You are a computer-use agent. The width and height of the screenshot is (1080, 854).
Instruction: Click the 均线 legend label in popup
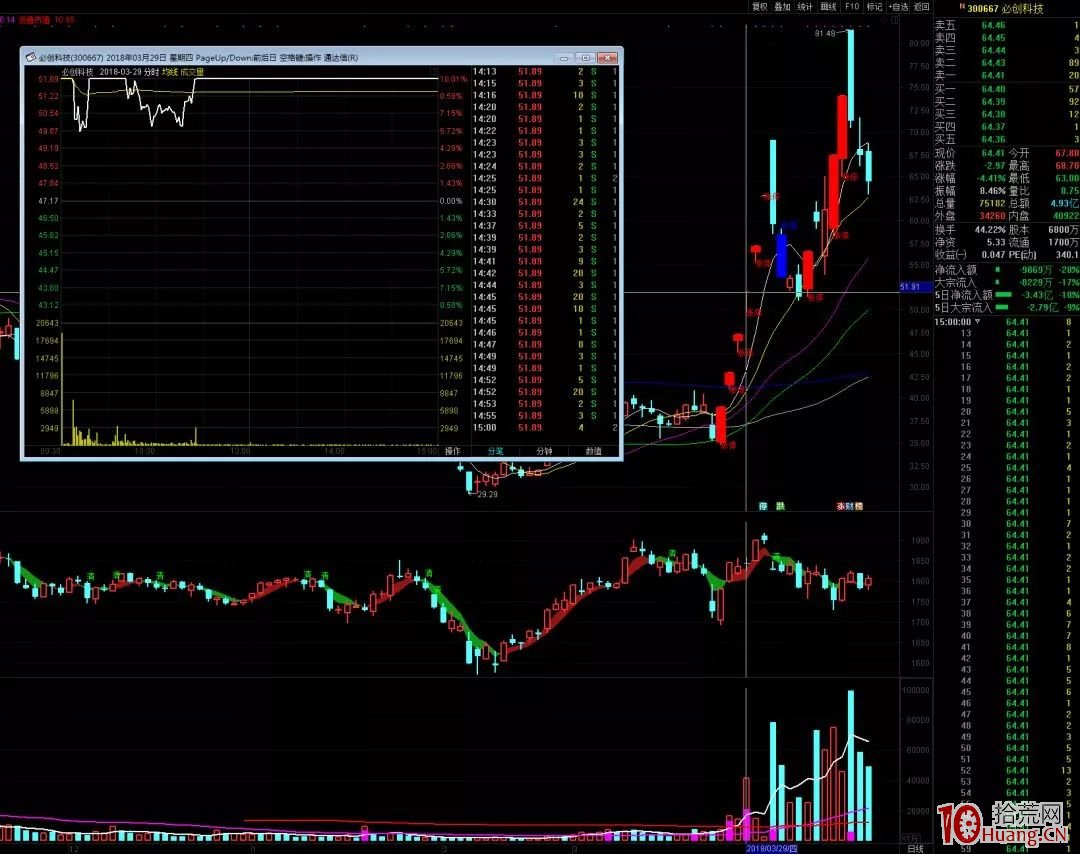point(169,72)
